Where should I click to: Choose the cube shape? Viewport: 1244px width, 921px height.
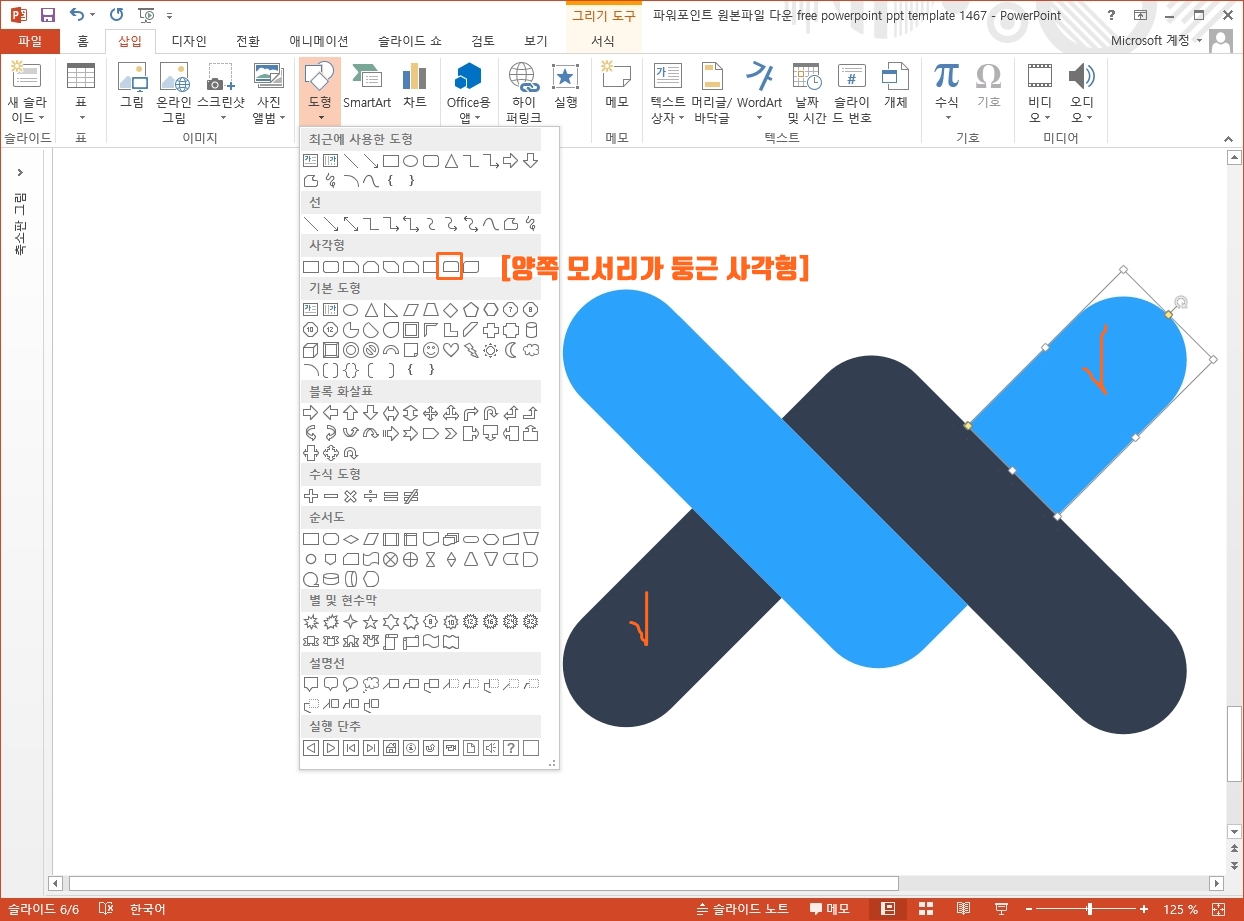[x=310, y=350]
